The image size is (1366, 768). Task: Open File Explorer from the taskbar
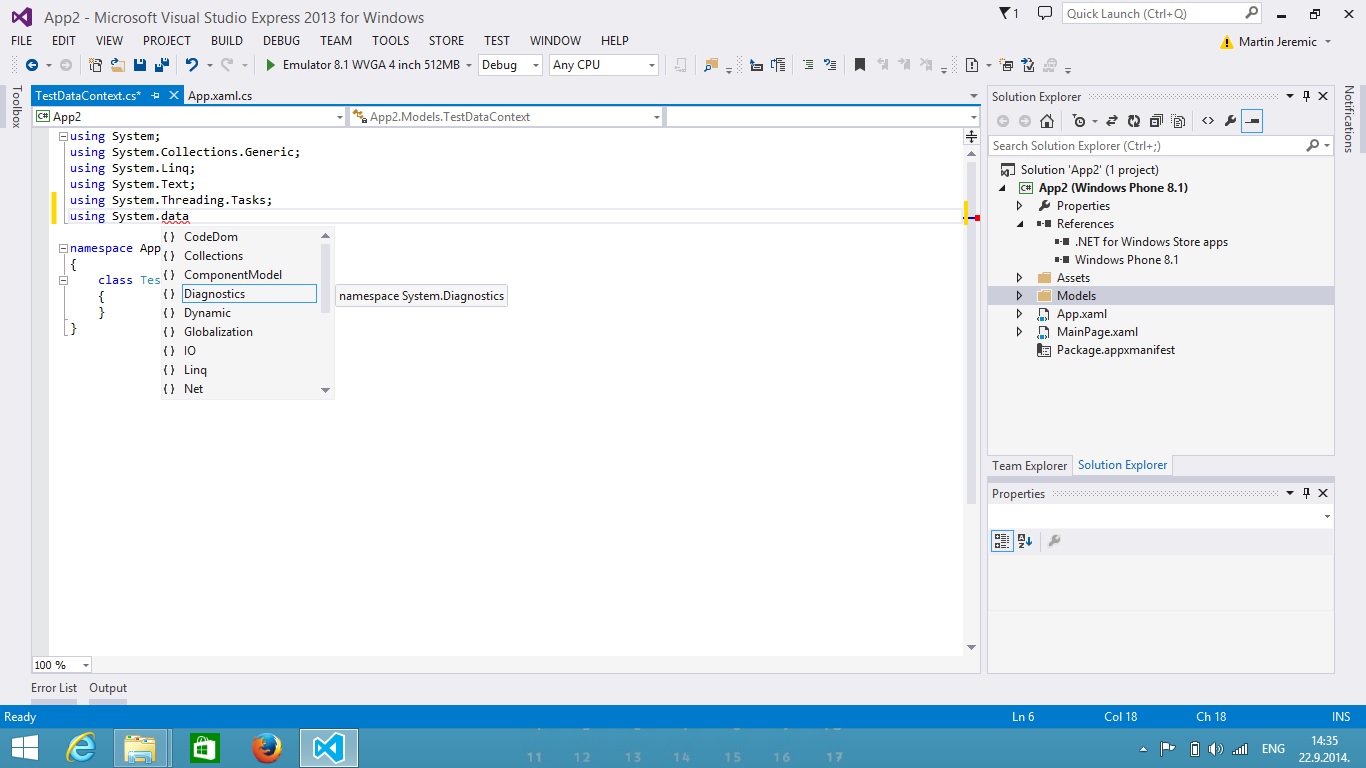click(140, 747)
